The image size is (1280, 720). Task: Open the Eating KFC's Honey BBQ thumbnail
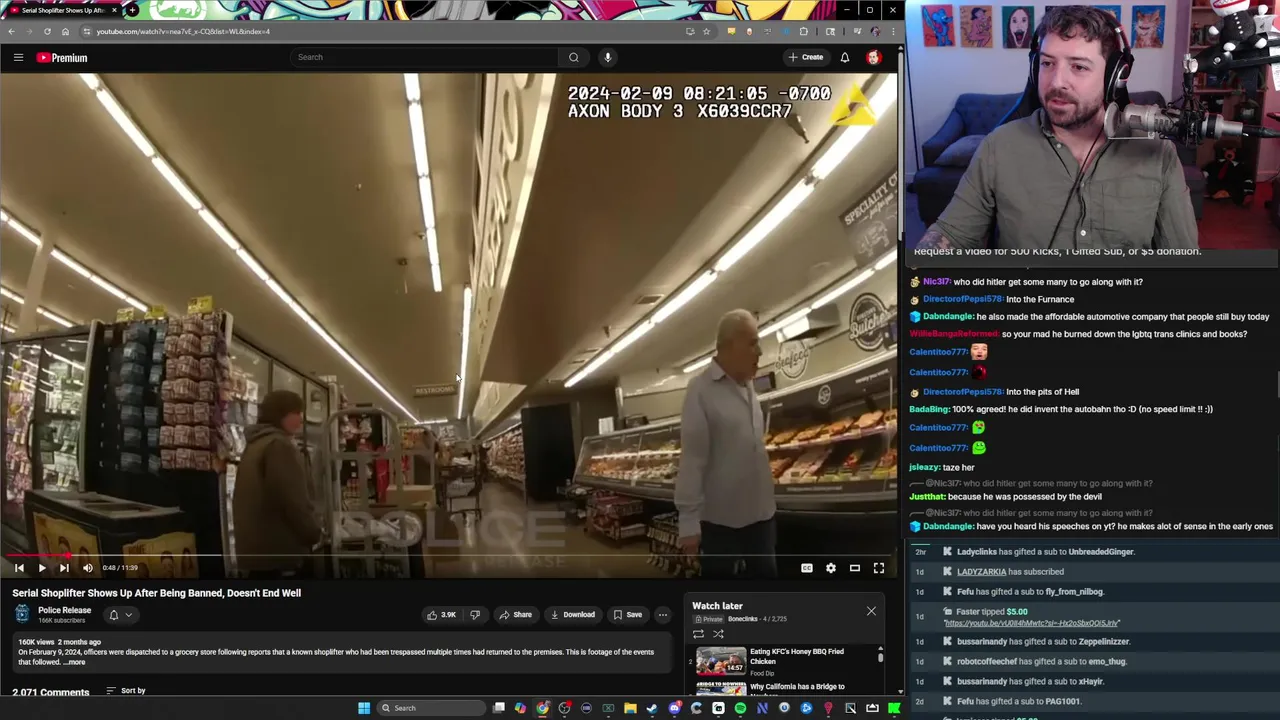tap(721, 660)
